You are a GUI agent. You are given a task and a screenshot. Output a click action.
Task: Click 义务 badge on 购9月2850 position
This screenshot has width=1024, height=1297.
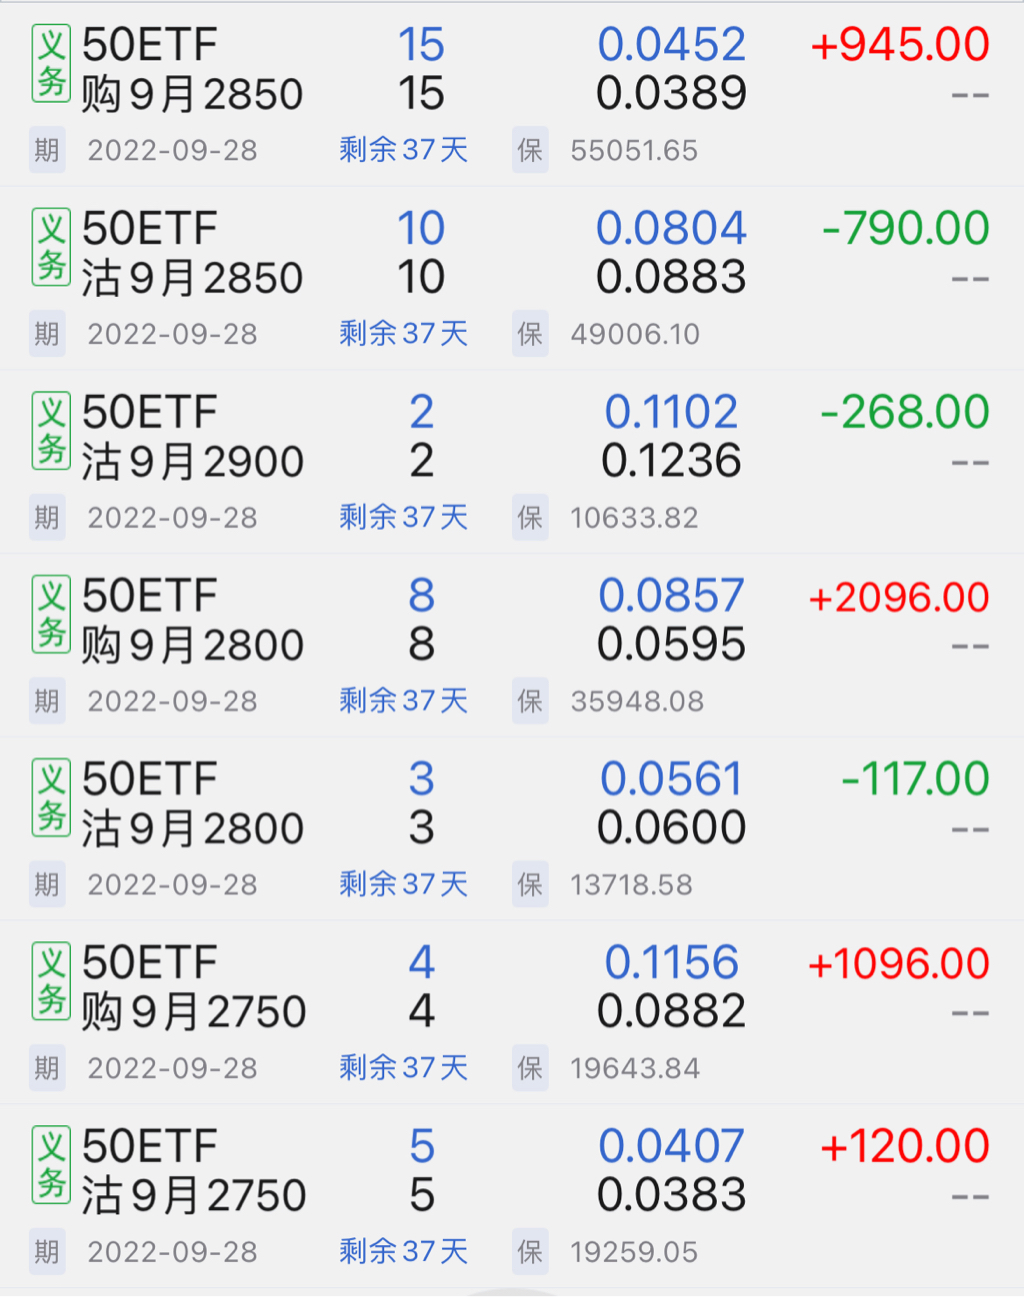pos(51,64)
